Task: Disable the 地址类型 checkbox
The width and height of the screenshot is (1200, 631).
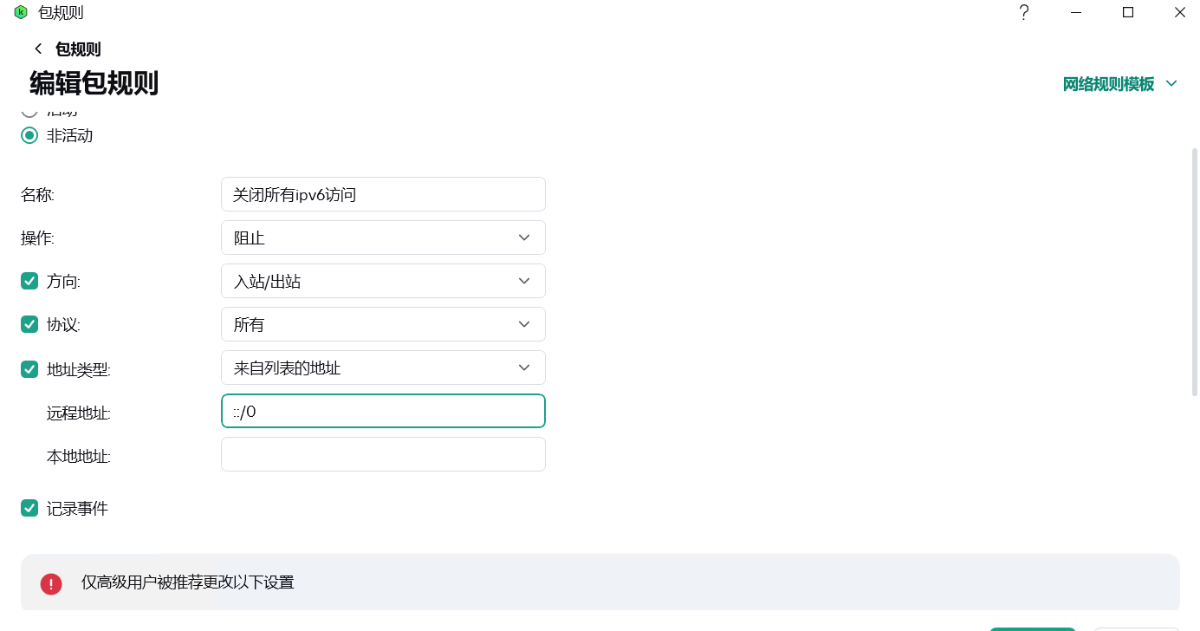Action: [x=30, y=368]
